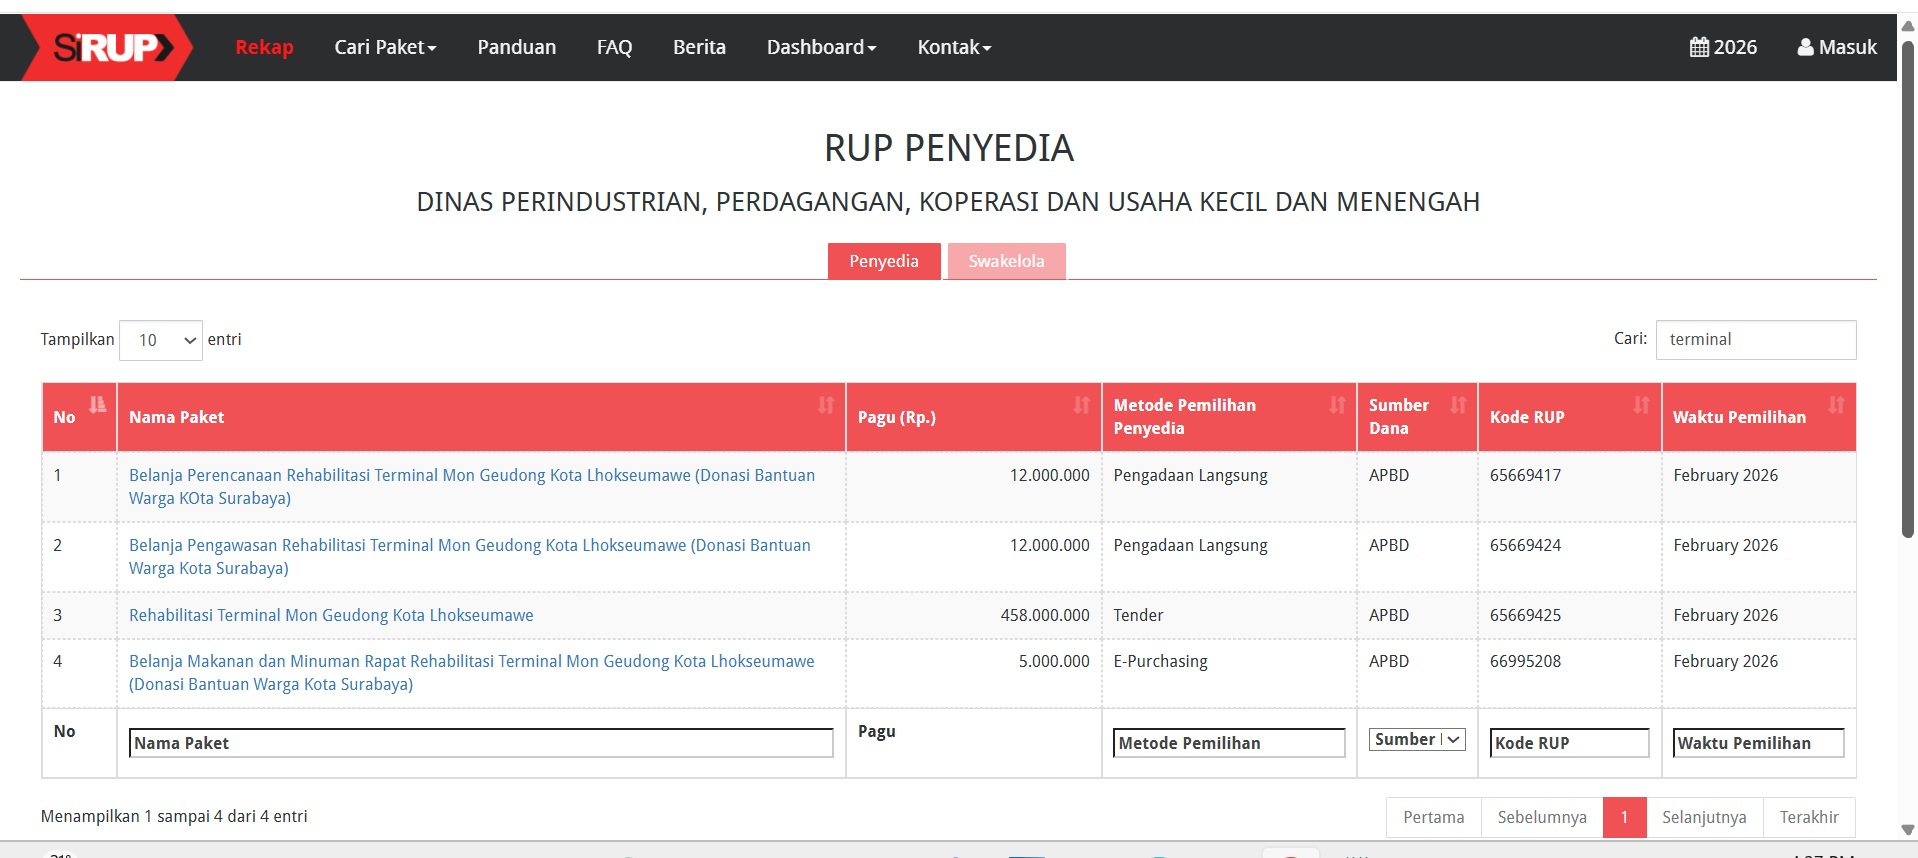Screen dimensions: 1918x858
Task: Click the Menampilkan 1 sampai 4 entri text
Action: 174,816
